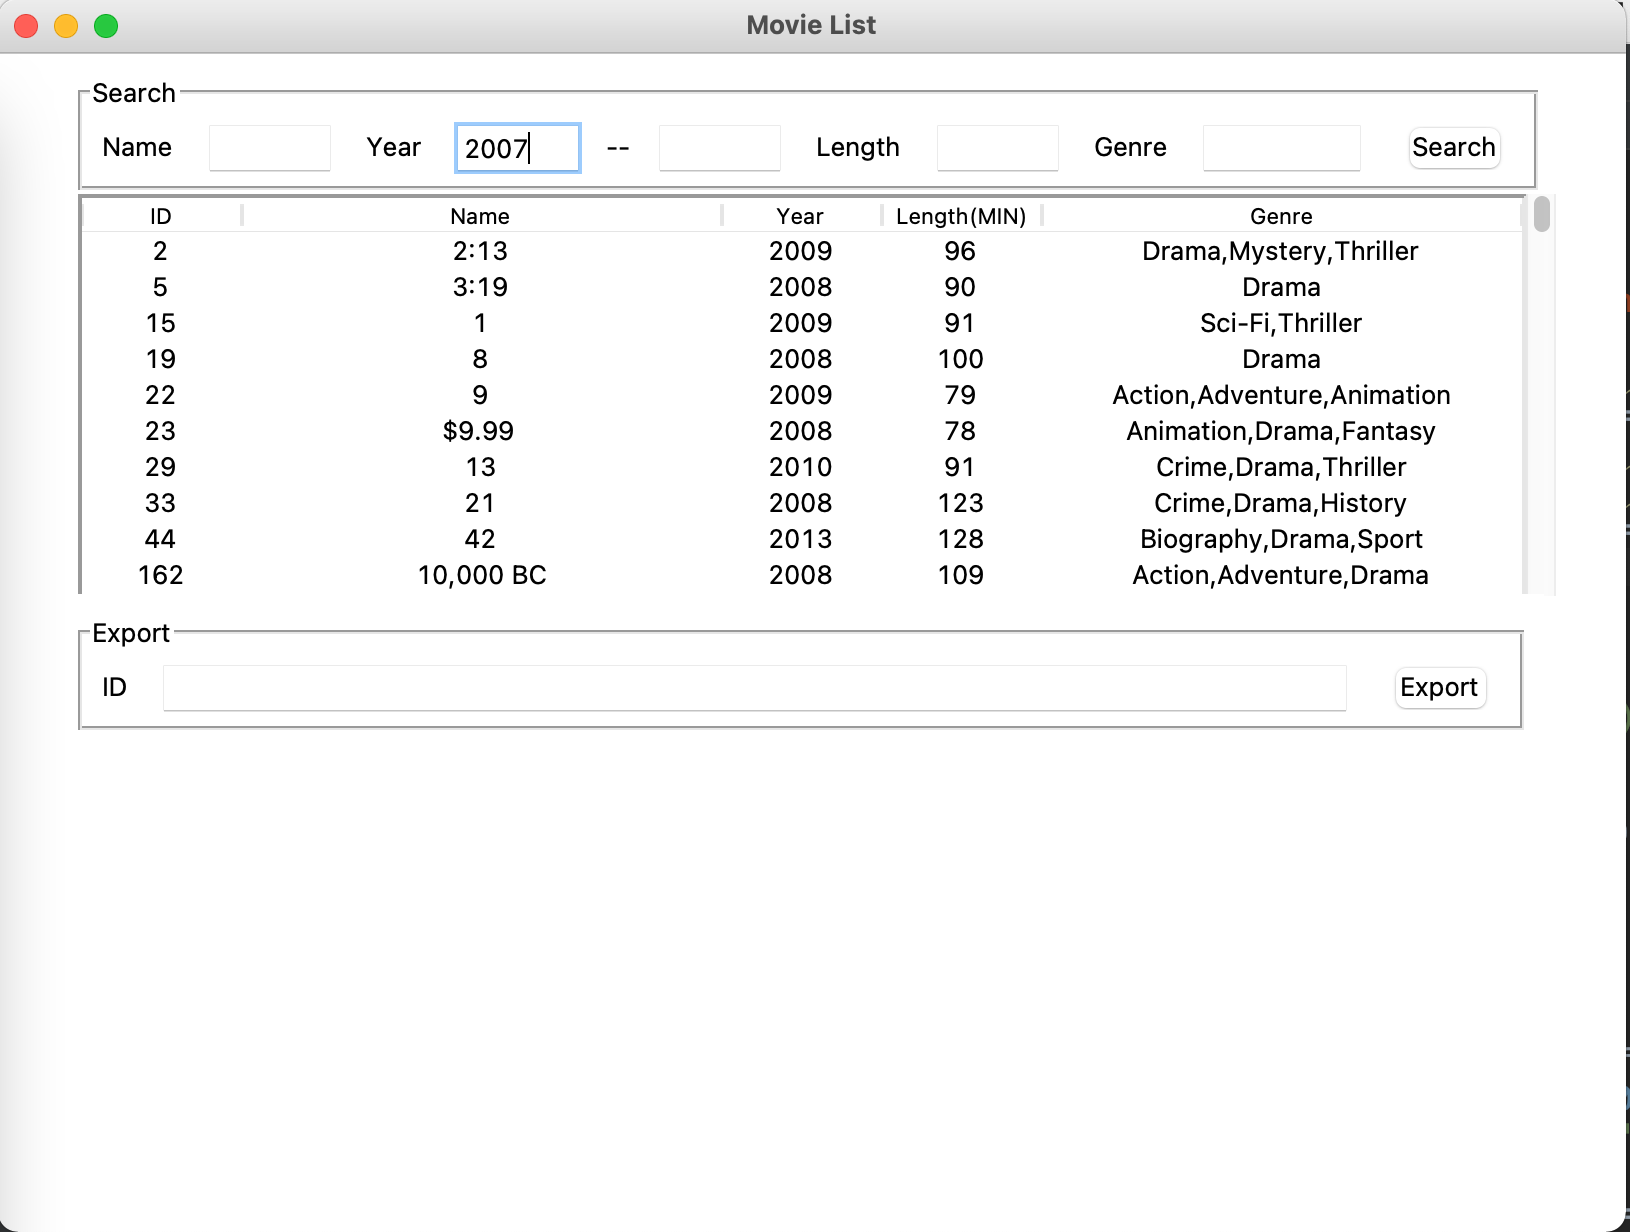
Task: Click the length value 78
Action: point(960,431)
